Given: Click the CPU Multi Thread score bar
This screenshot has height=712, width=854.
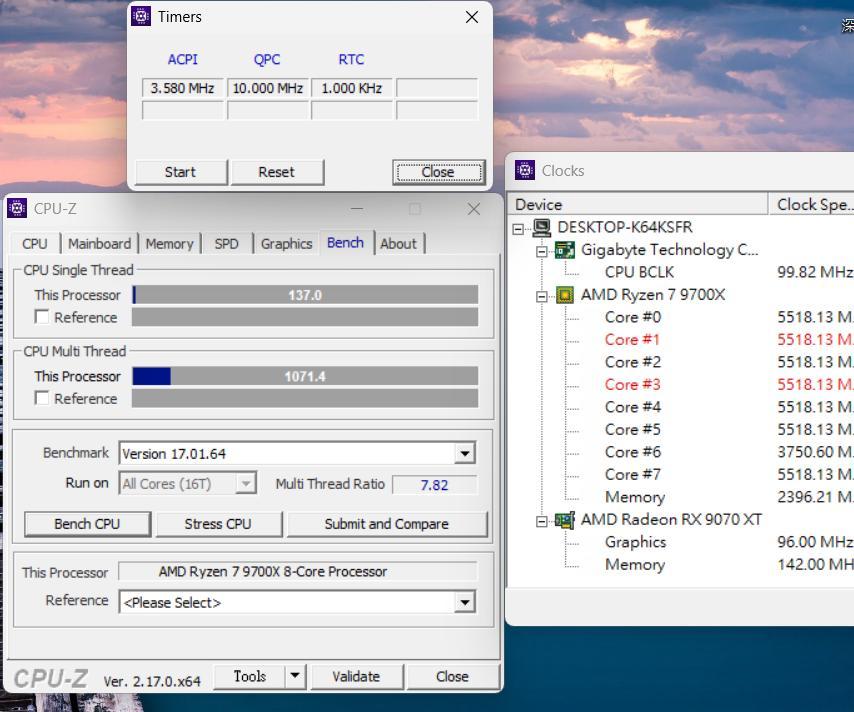Looking at the screenshot, I should click(x=305, y=377).
